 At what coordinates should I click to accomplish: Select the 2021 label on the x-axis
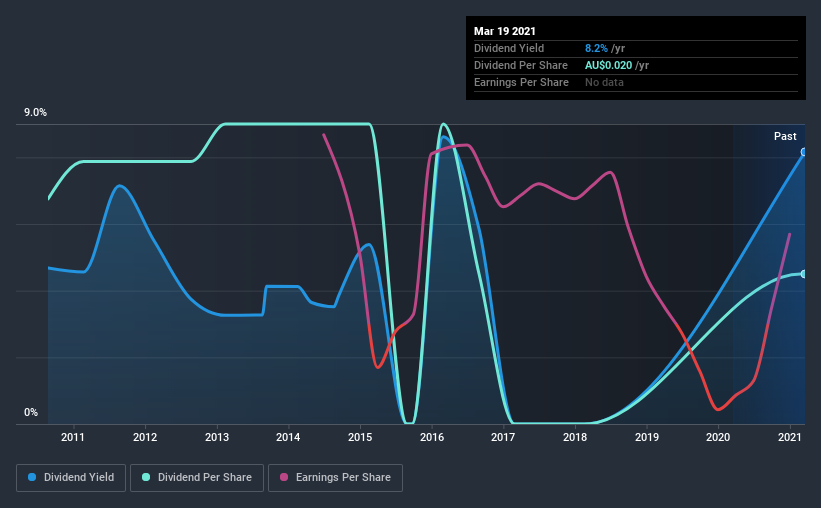tap(790, 437)
